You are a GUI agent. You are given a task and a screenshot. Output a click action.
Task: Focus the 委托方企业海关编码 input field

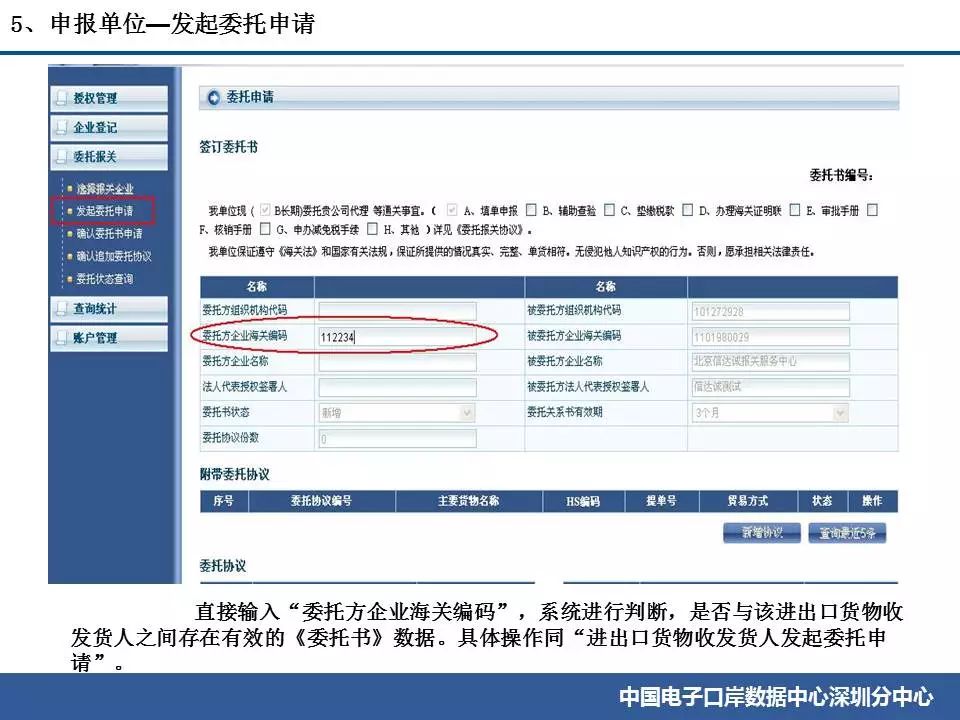397,337
